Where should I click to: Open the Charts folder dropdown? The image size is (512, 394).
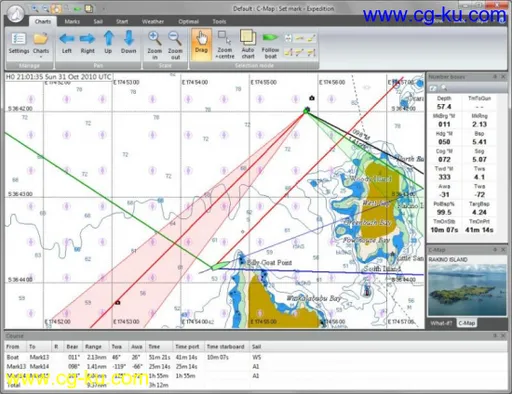click(x=41, y=43)
